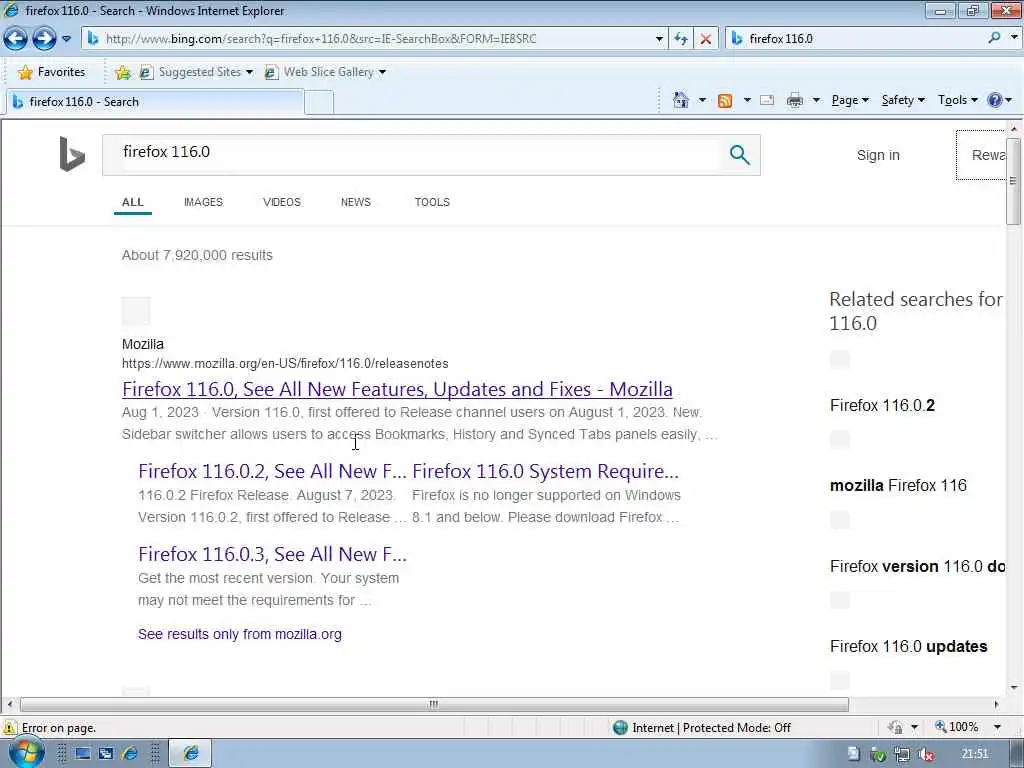The image size is (1024, 768).
Task: Open the 'Firefox 116.0.3, See All New F...' link
Action: point(272,554)
